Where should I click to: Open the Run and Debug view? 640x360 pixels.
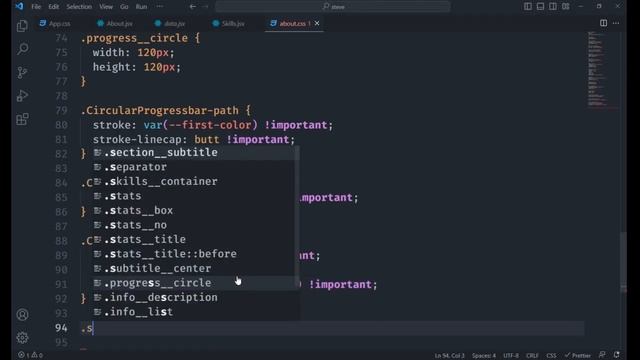22,96
